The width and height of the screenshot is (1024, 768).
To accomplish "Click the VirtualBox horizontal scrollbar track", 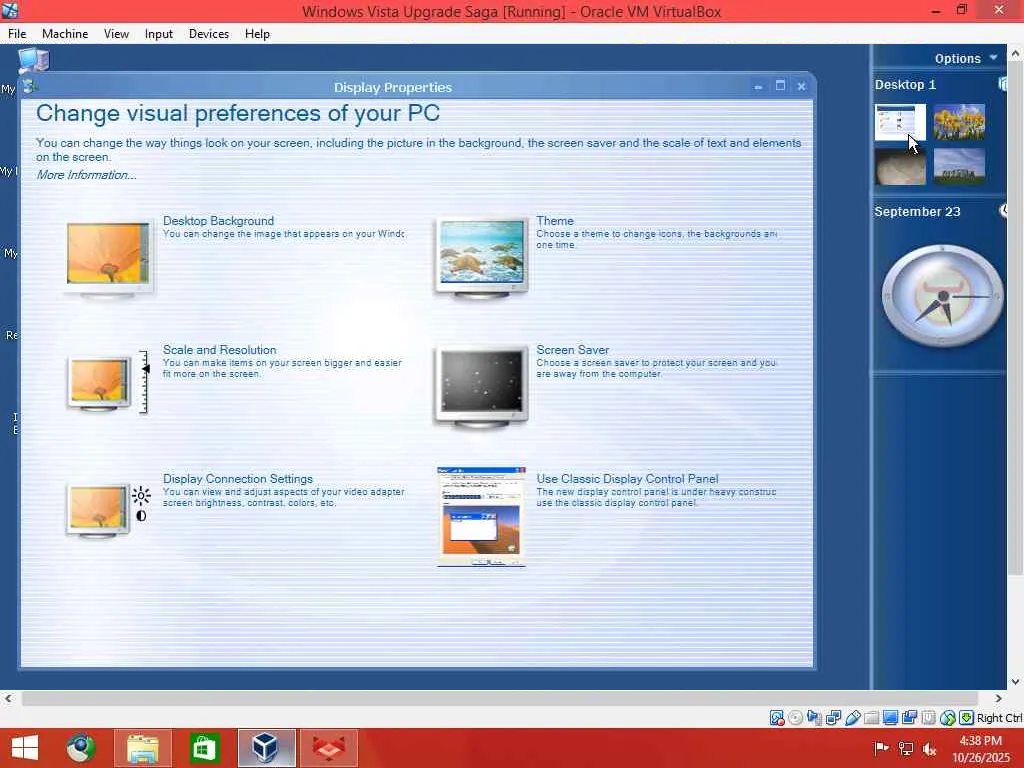I will pyautogui.click(x=500, y=698).
